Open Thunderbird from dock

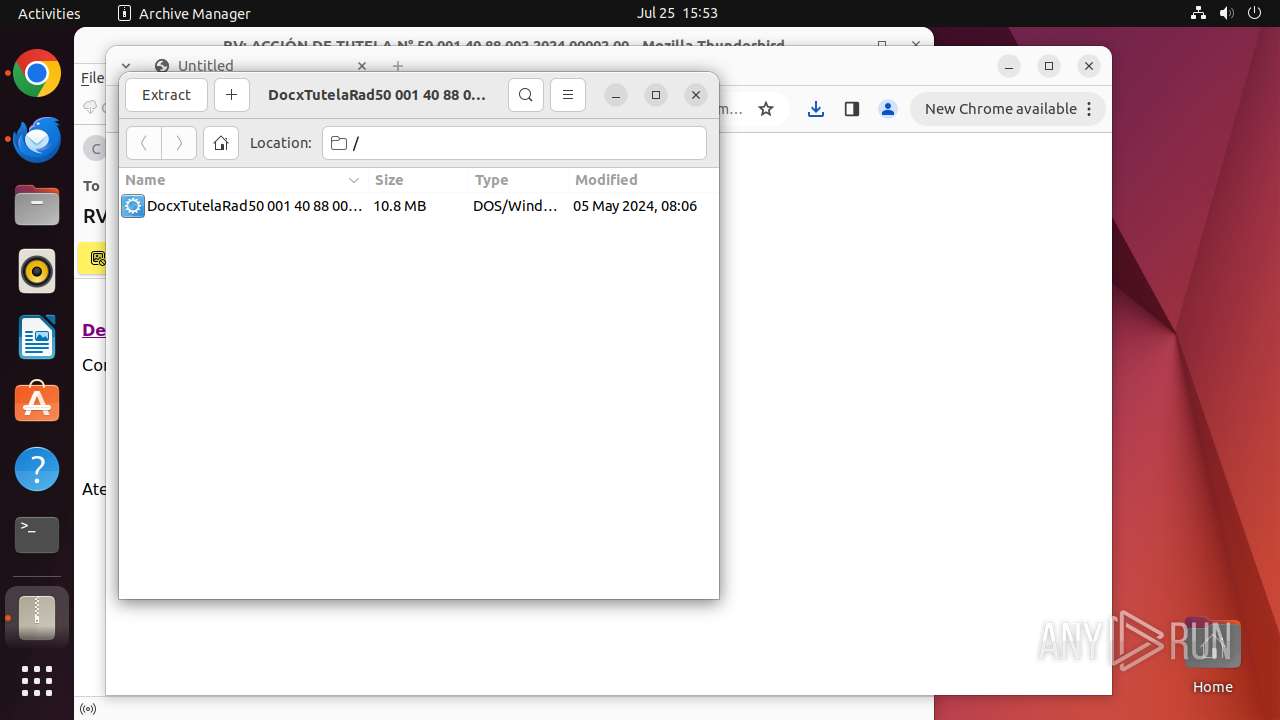pyautogui.click(x=37, y=140)
